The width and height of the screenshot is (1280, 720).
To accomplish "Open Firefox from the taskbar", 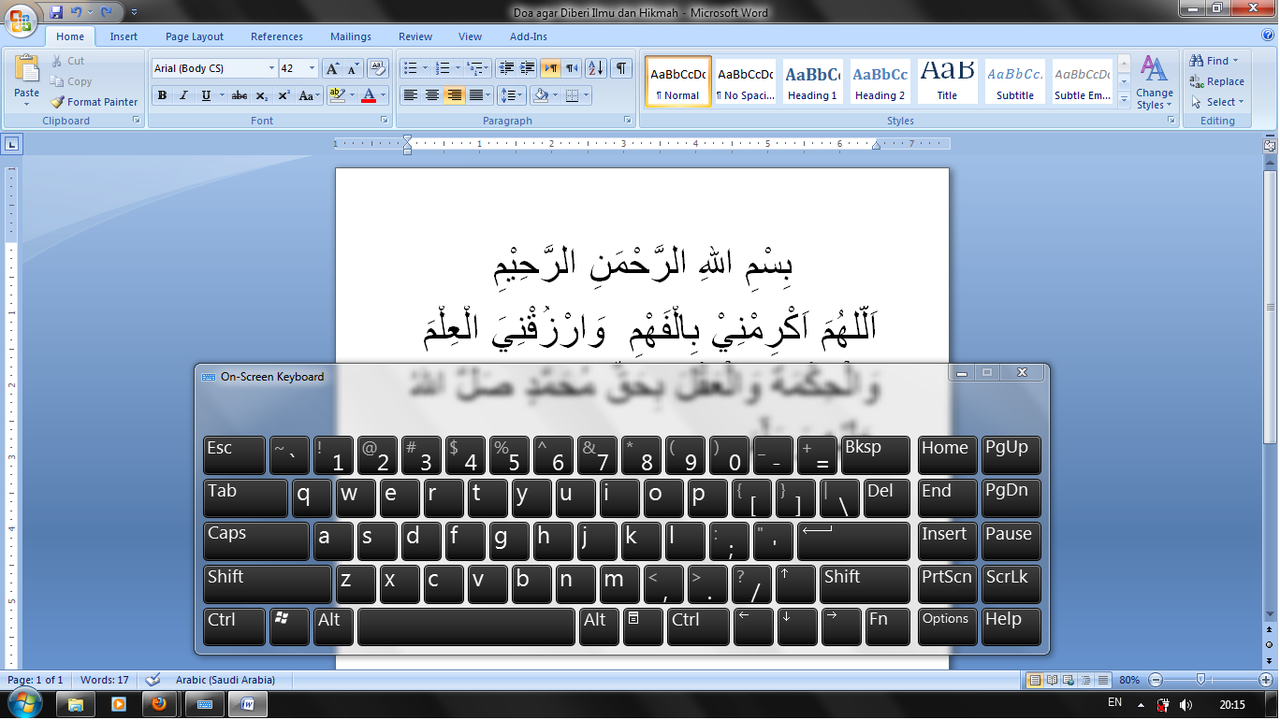I will click(159, 704).
